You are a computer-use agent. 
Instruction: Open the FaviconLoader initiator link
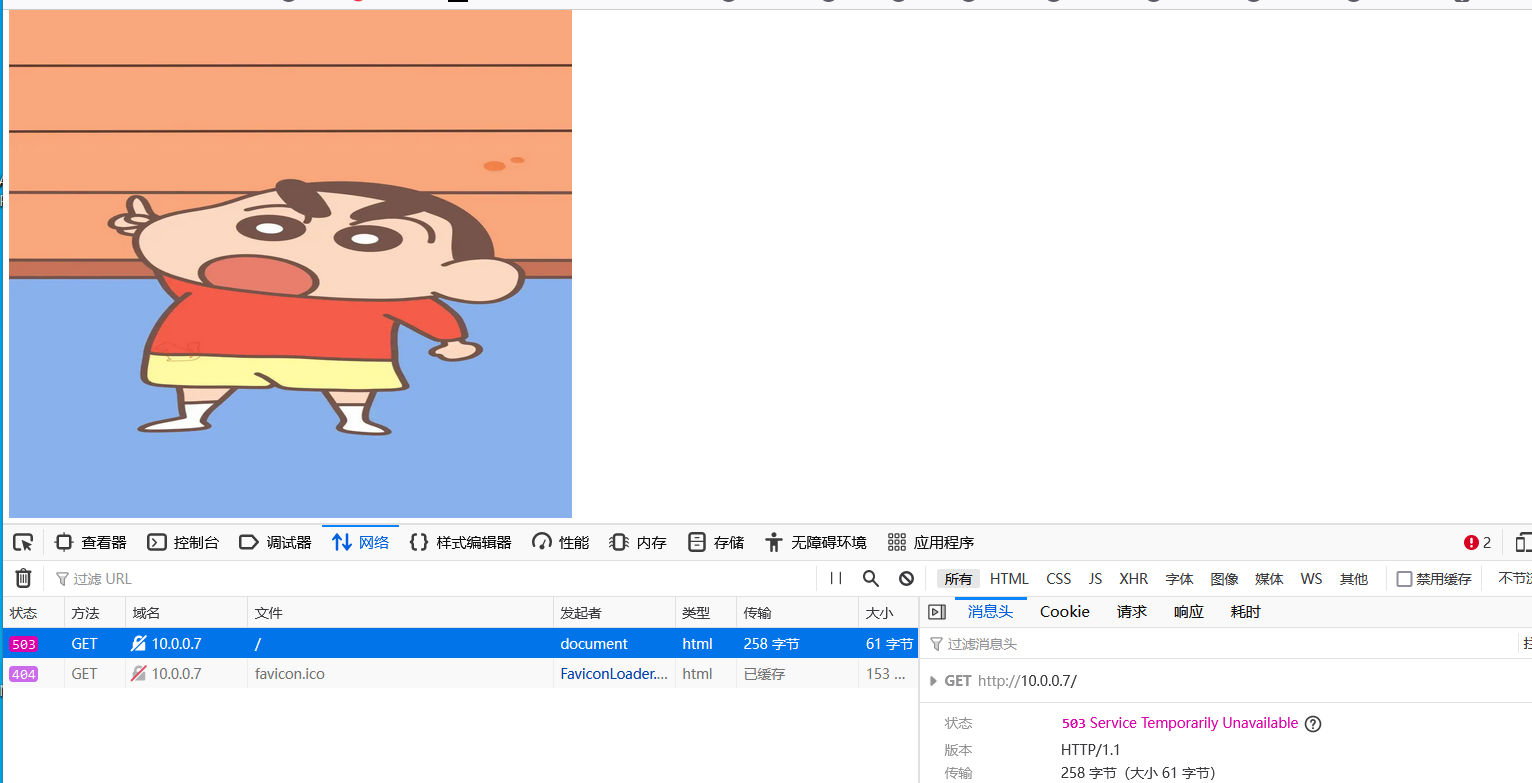click(613, 674)
